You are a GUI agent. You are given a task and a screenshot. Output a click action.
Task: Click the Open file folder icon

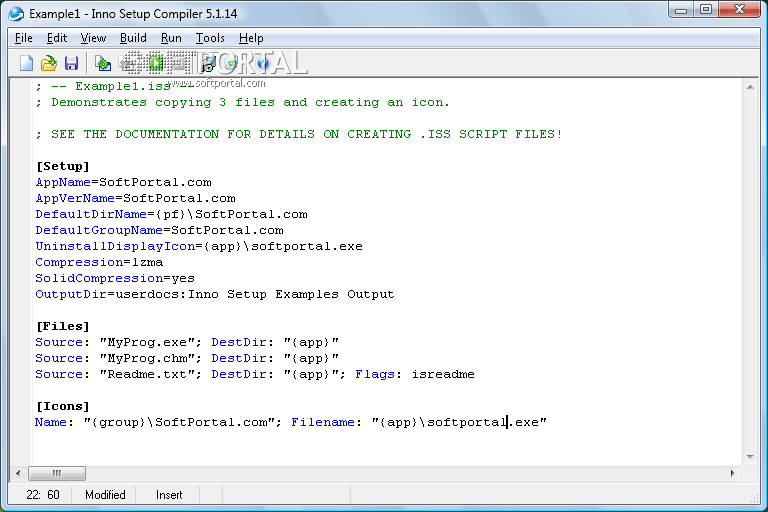(48, 63)
